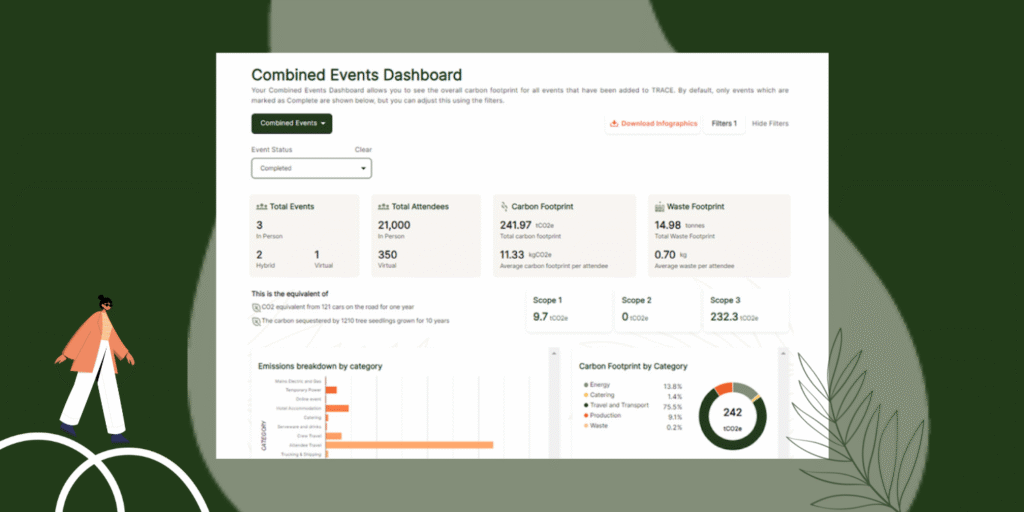Open the Filters 1 button
Viewport: 1024px width, 512px height.
point(724,123)
